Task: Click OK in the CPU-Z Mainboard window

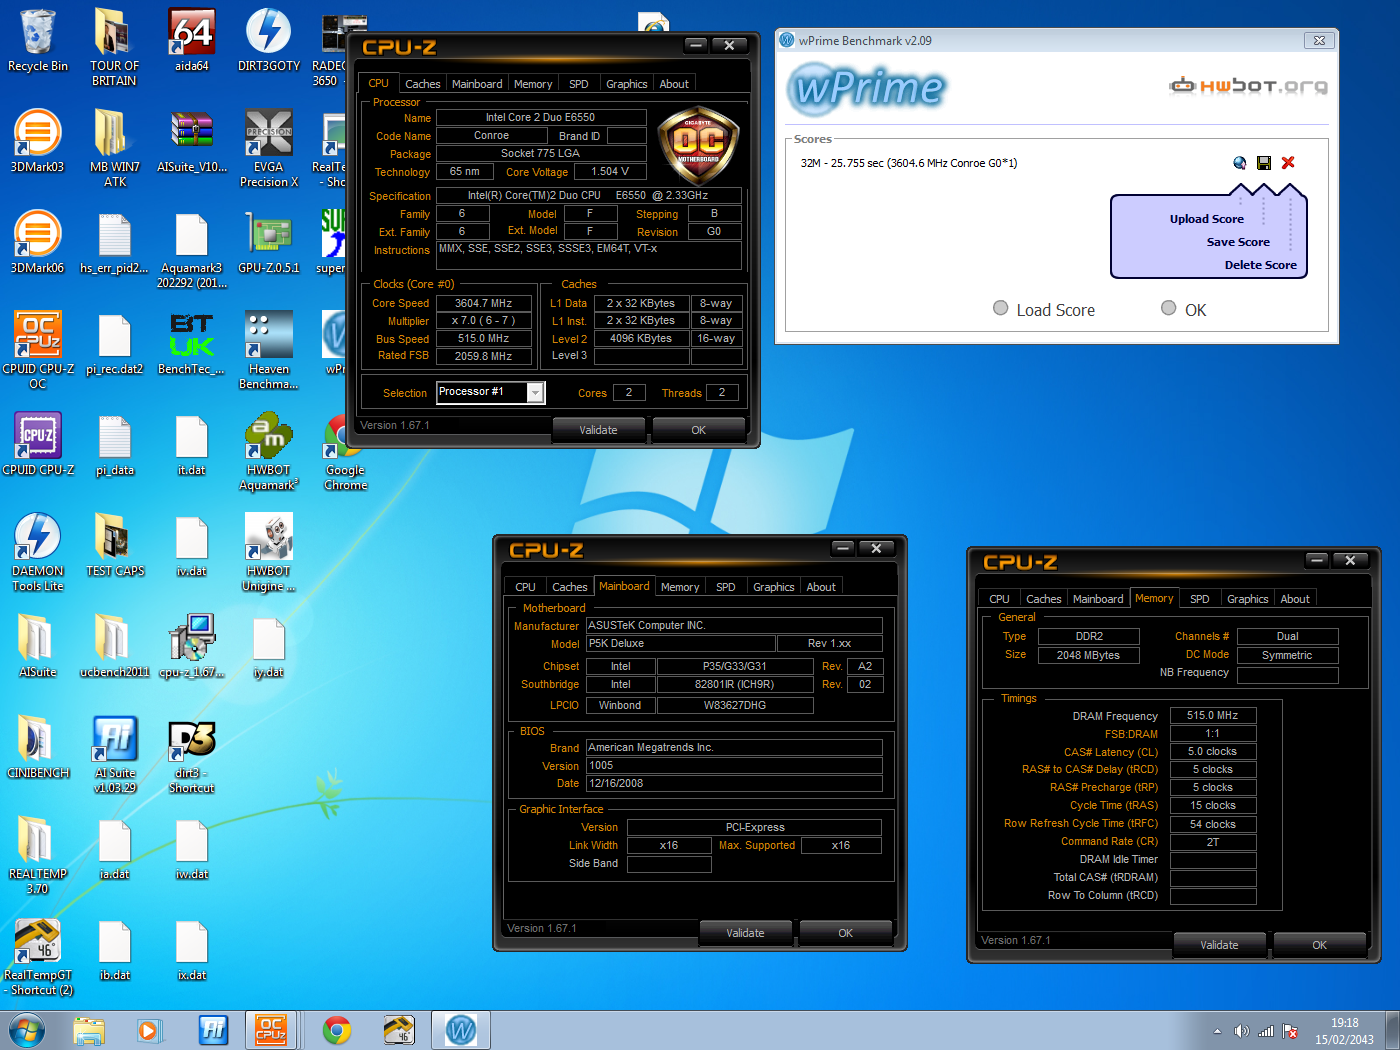Action: click(845, 933)
